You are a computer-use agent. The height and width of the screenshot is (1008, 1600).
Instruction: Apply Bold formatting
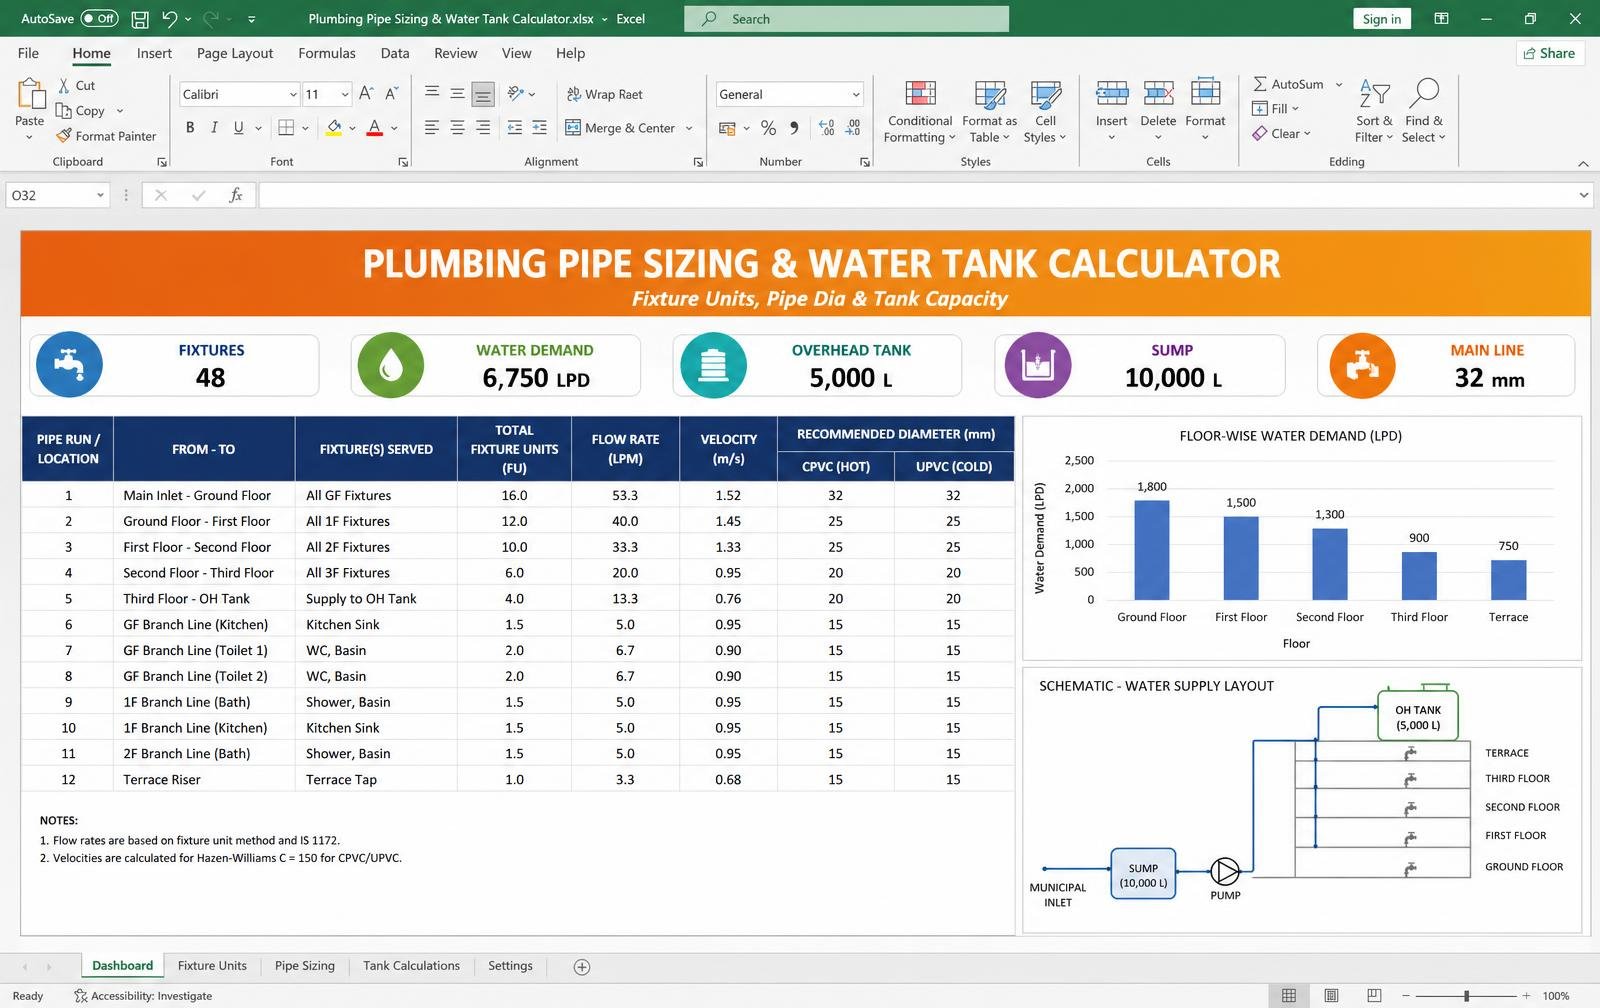pos(190,127)
